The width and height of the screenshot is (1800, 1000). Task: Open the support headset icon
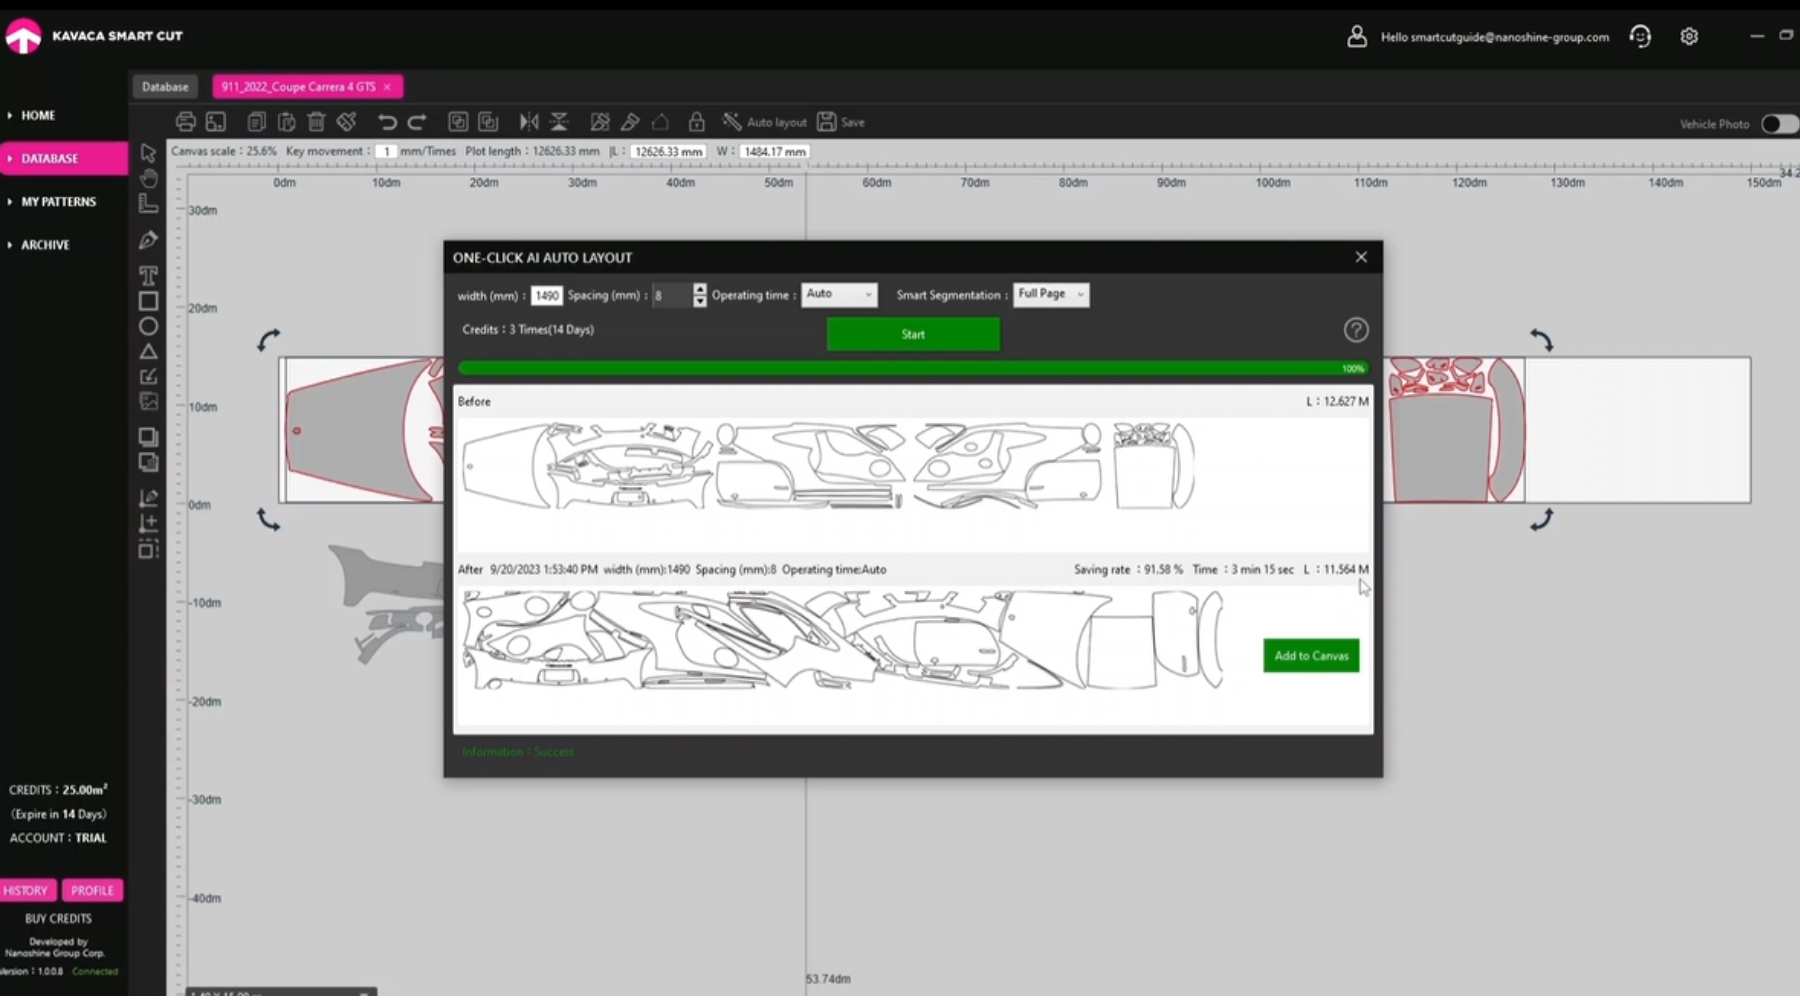coord(1640,36)
